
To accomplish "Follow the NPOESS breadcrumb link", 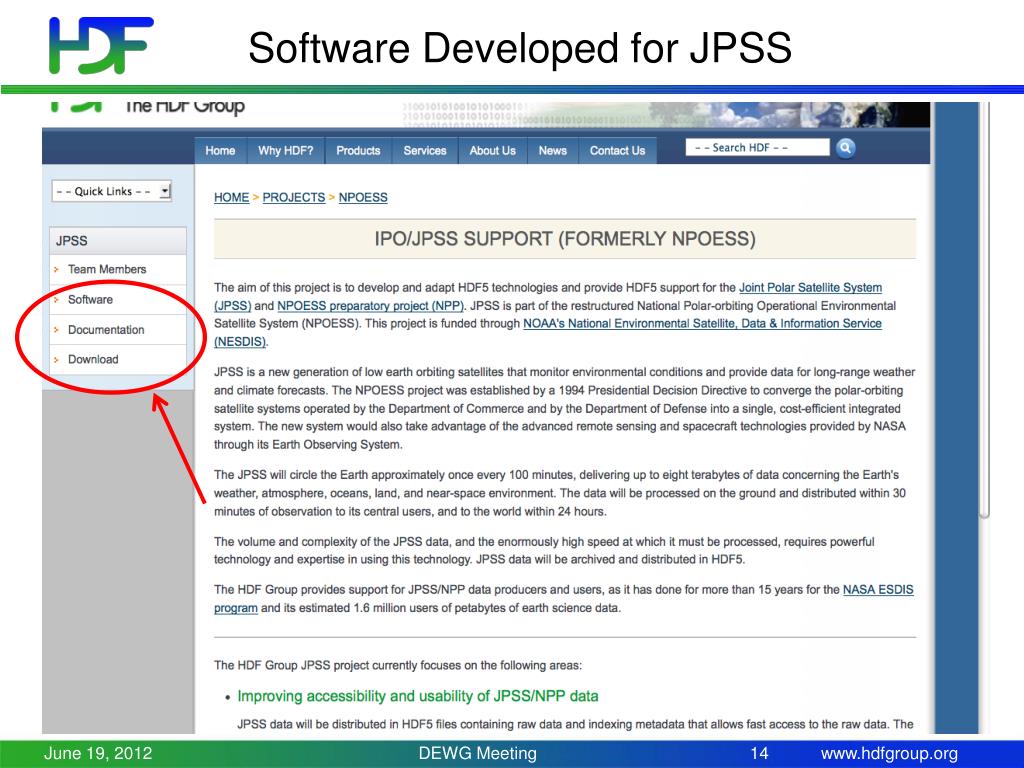I will (x=363, y=198).
